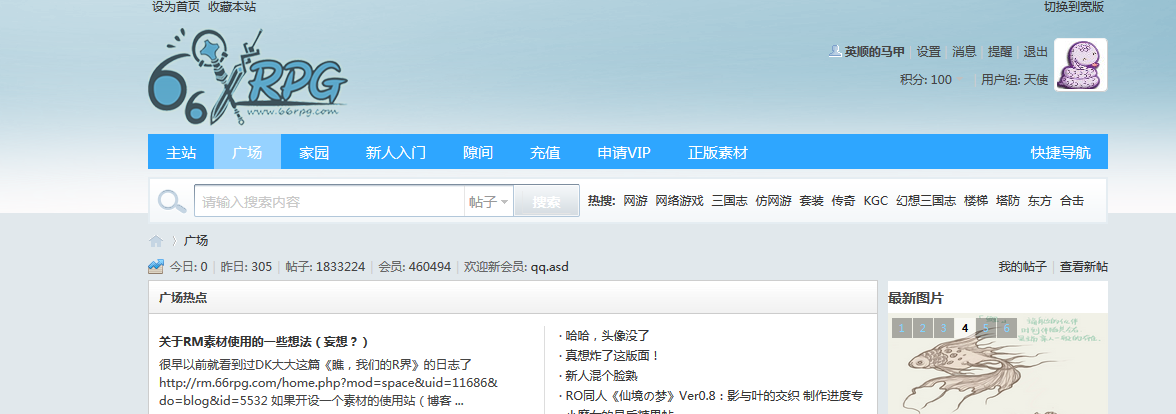1176x414 pixels.
Task: Click hot search term 仿网游
Action: coord(773,201)
